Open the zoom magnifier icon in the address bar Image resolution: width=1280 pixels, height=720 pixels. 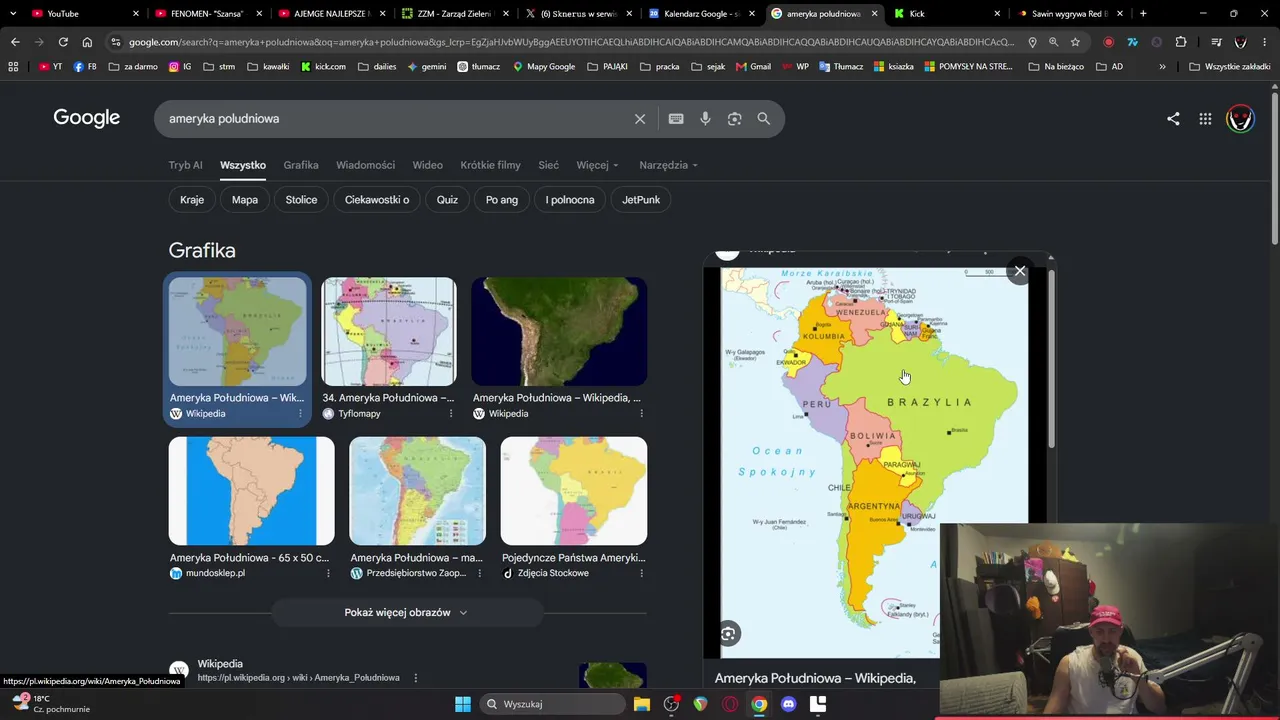tap(1054, 42)
